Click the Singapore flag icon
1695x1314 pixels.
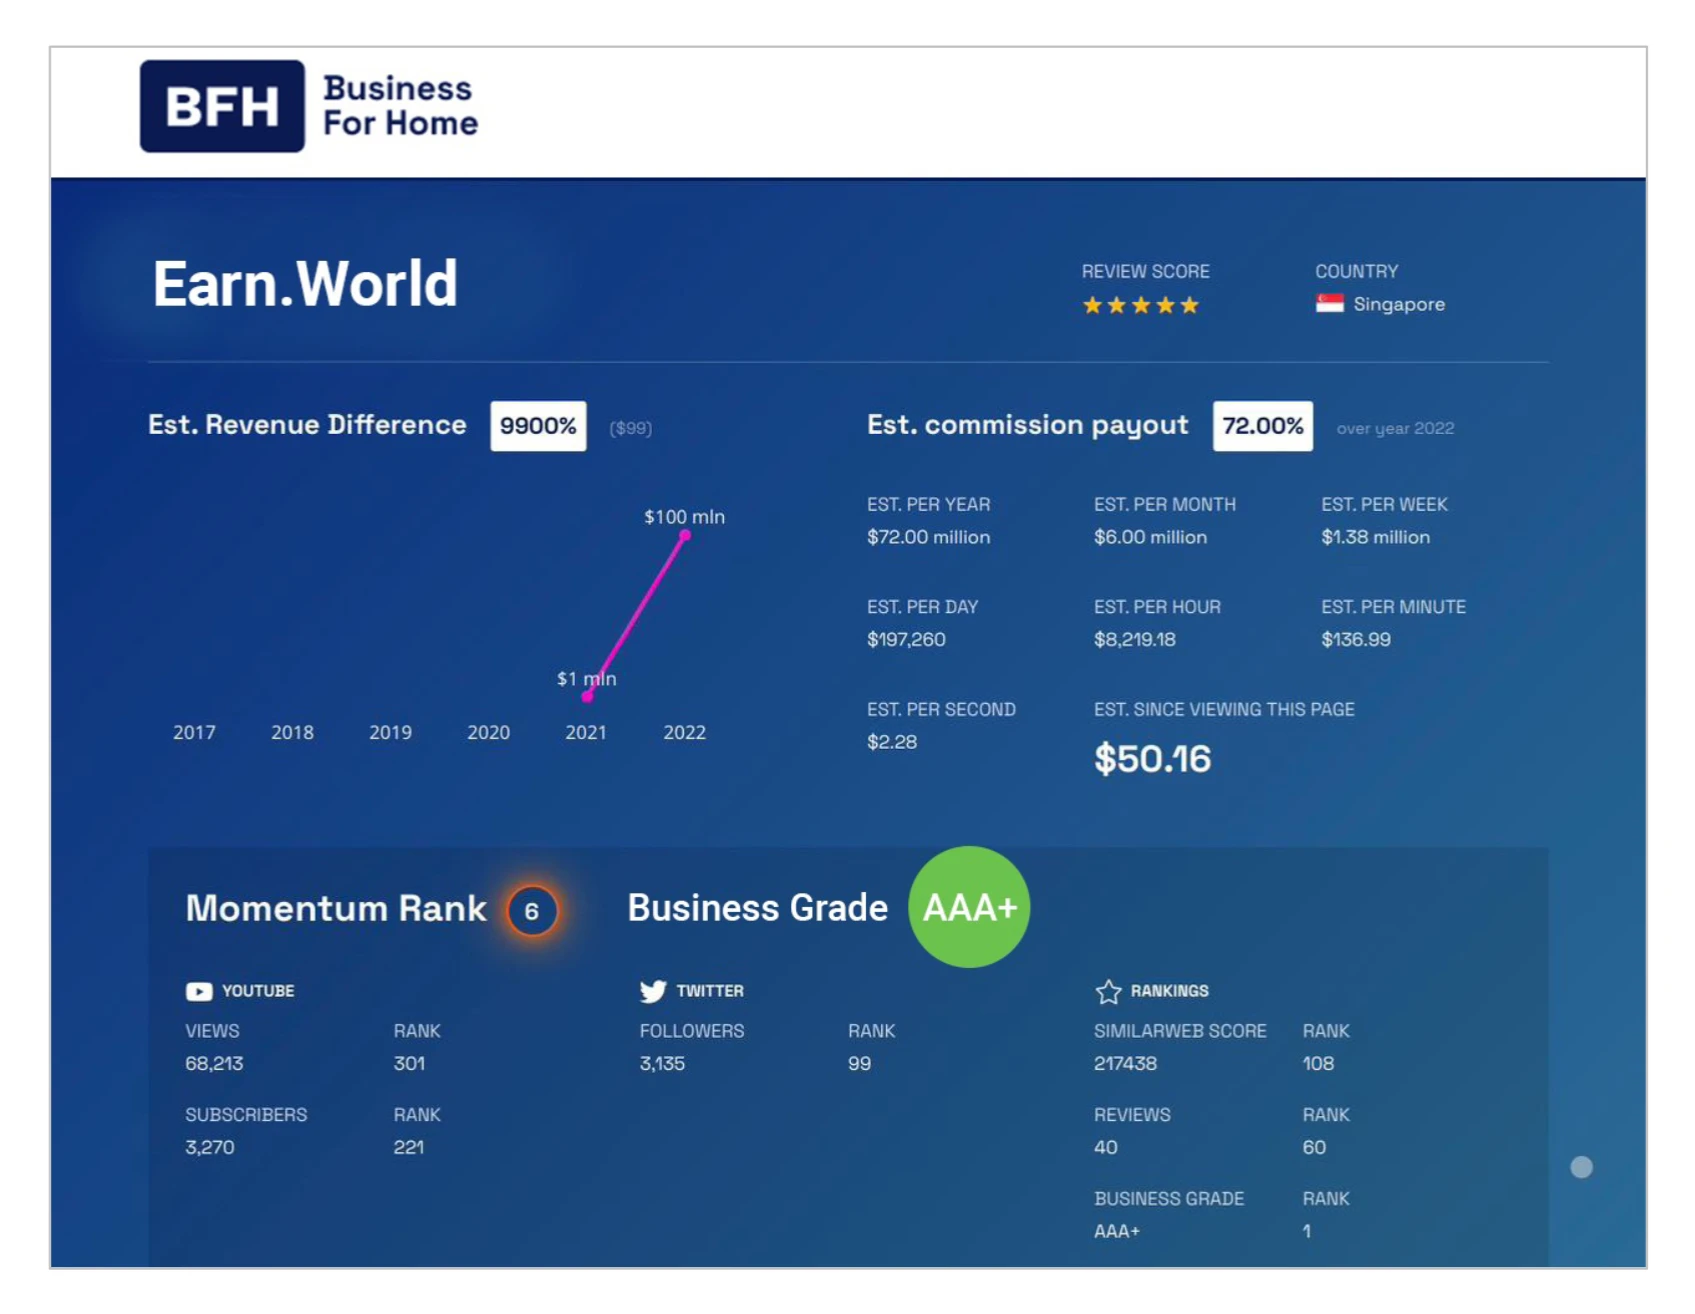tap(1329, 304)
